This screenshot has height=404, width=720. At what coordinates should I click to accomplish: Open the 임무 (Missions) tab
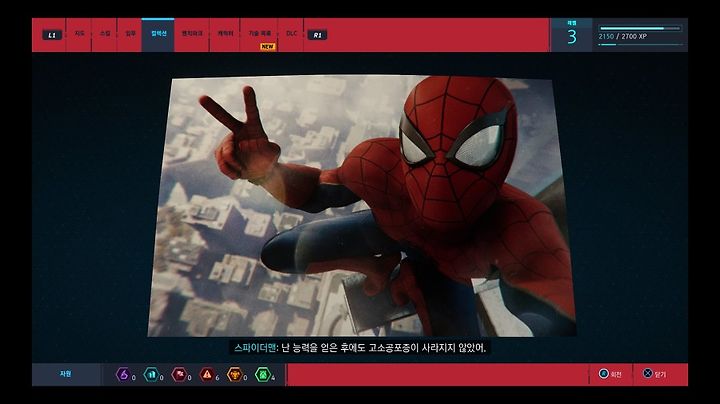130,34
